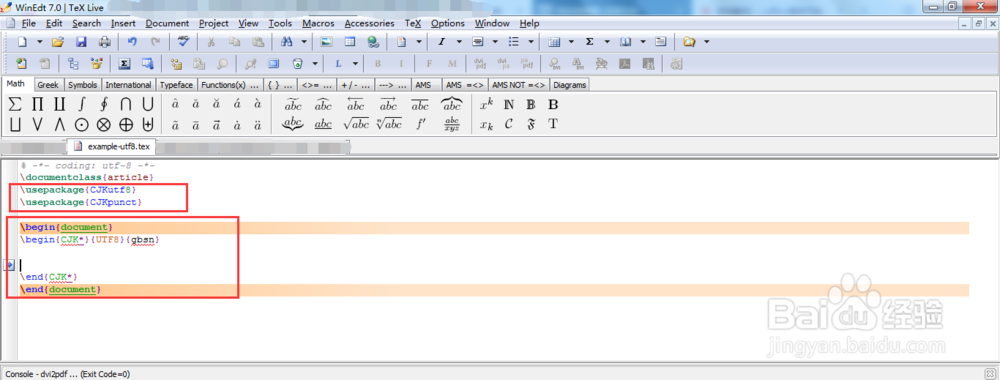Open the TeX menu
1000x380 pixels.
tap(413, 24)
